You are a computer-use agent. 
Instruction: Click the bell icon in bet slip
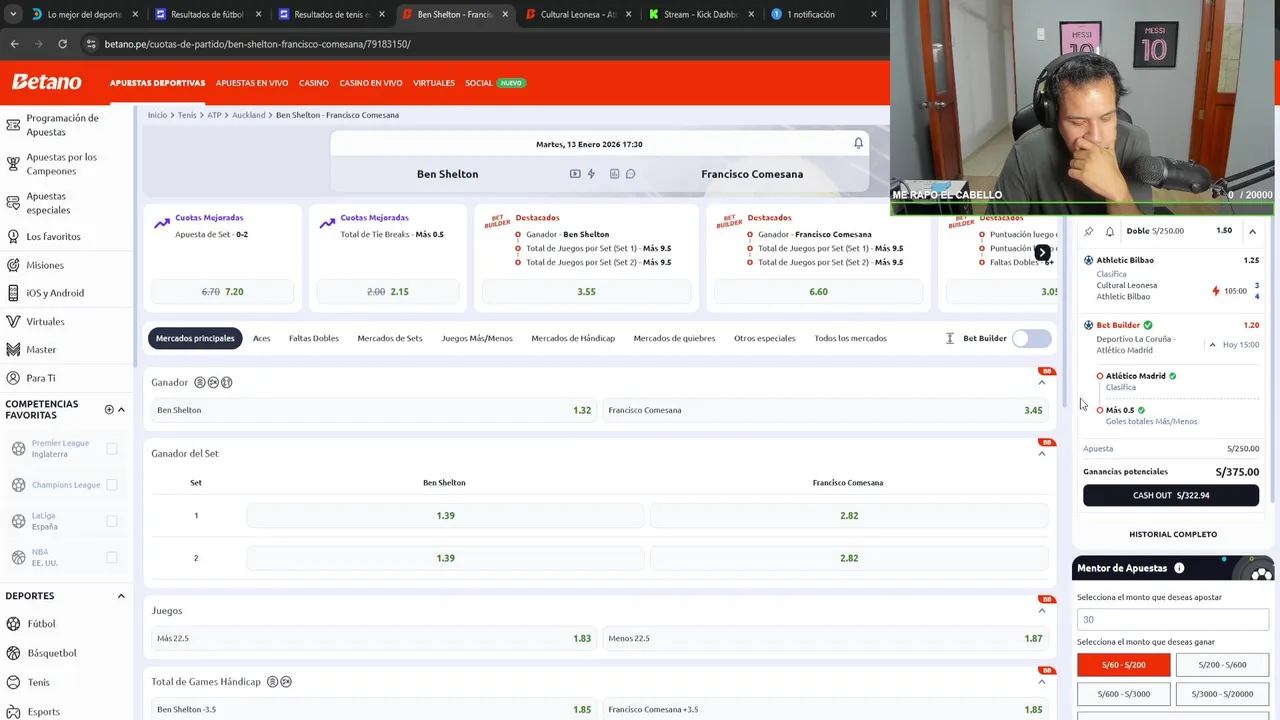(1109, 231)
